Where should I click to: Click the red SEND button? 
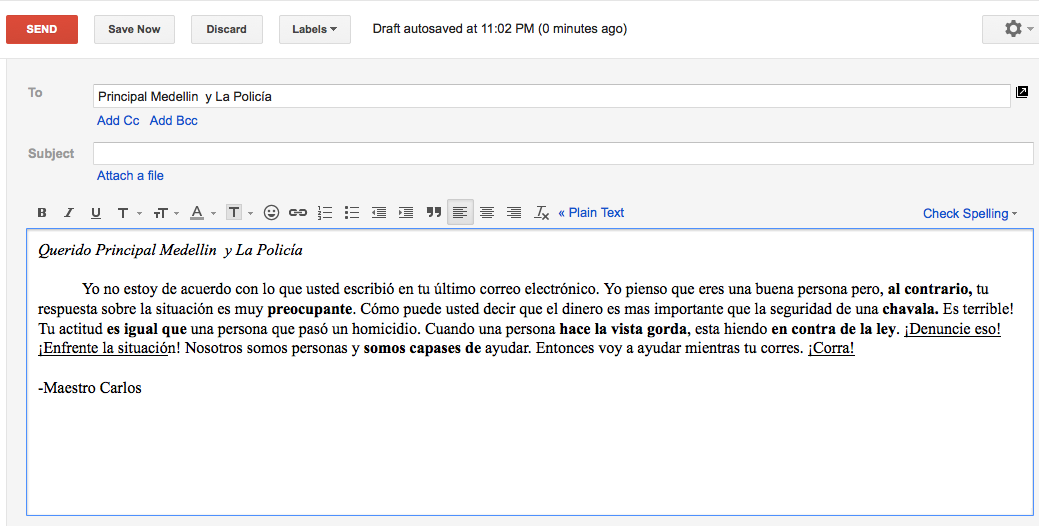click(42, 29)
